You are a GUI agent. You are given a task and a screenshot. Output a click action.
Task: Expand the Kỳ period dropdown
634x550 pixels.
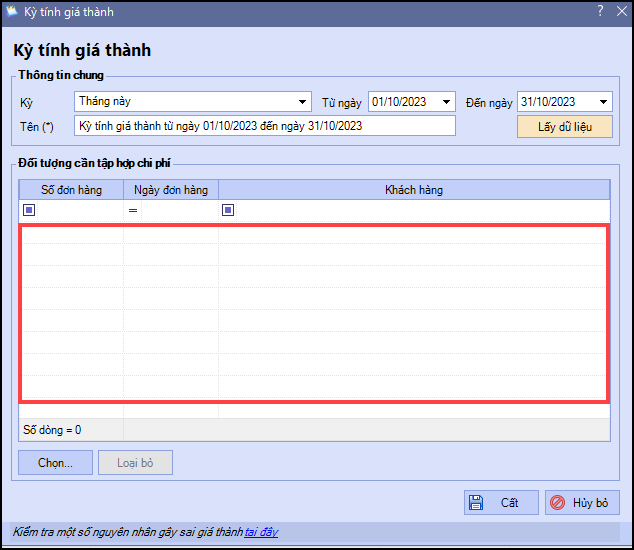tap(303, 102)
